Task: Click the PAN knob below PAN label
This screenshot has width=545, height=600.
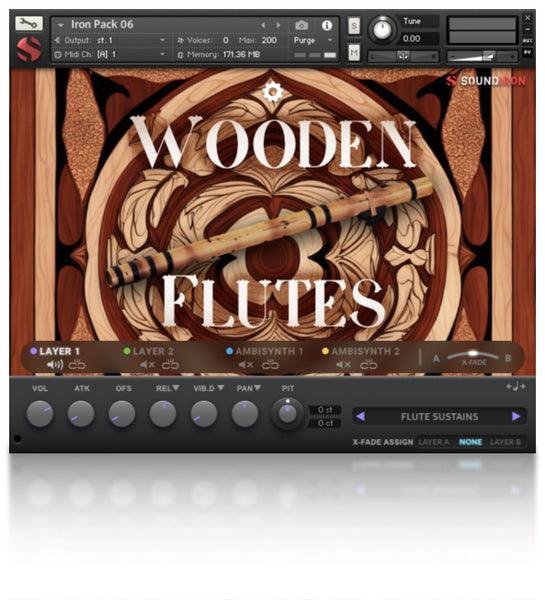Action: 245,414
